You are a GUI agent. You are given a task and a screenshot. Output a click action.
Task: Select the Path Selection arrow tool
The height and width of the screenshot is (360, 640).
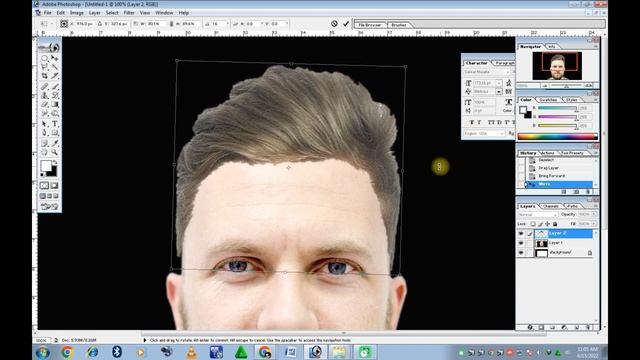click(x=44, y=124)
